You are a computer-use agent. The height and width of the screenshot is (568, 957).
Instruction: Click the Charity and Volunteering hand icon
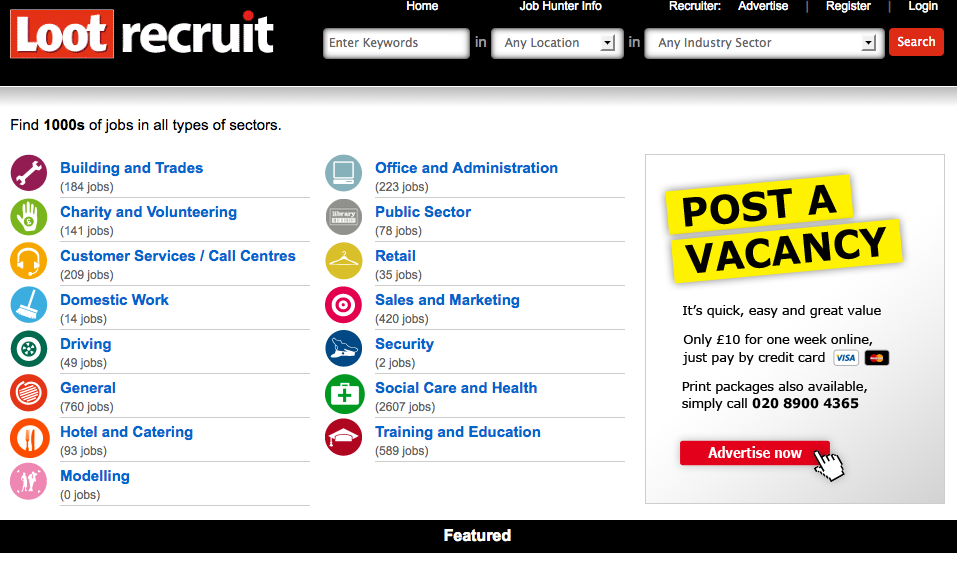tap(29, 217)
